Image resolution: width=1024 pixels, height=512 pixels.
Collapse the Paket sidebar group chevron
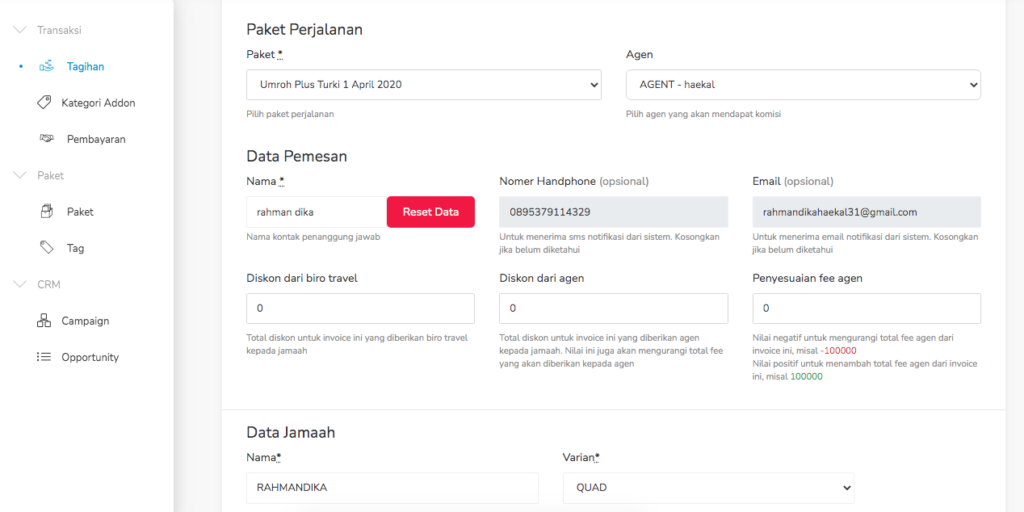pos(19,176)
